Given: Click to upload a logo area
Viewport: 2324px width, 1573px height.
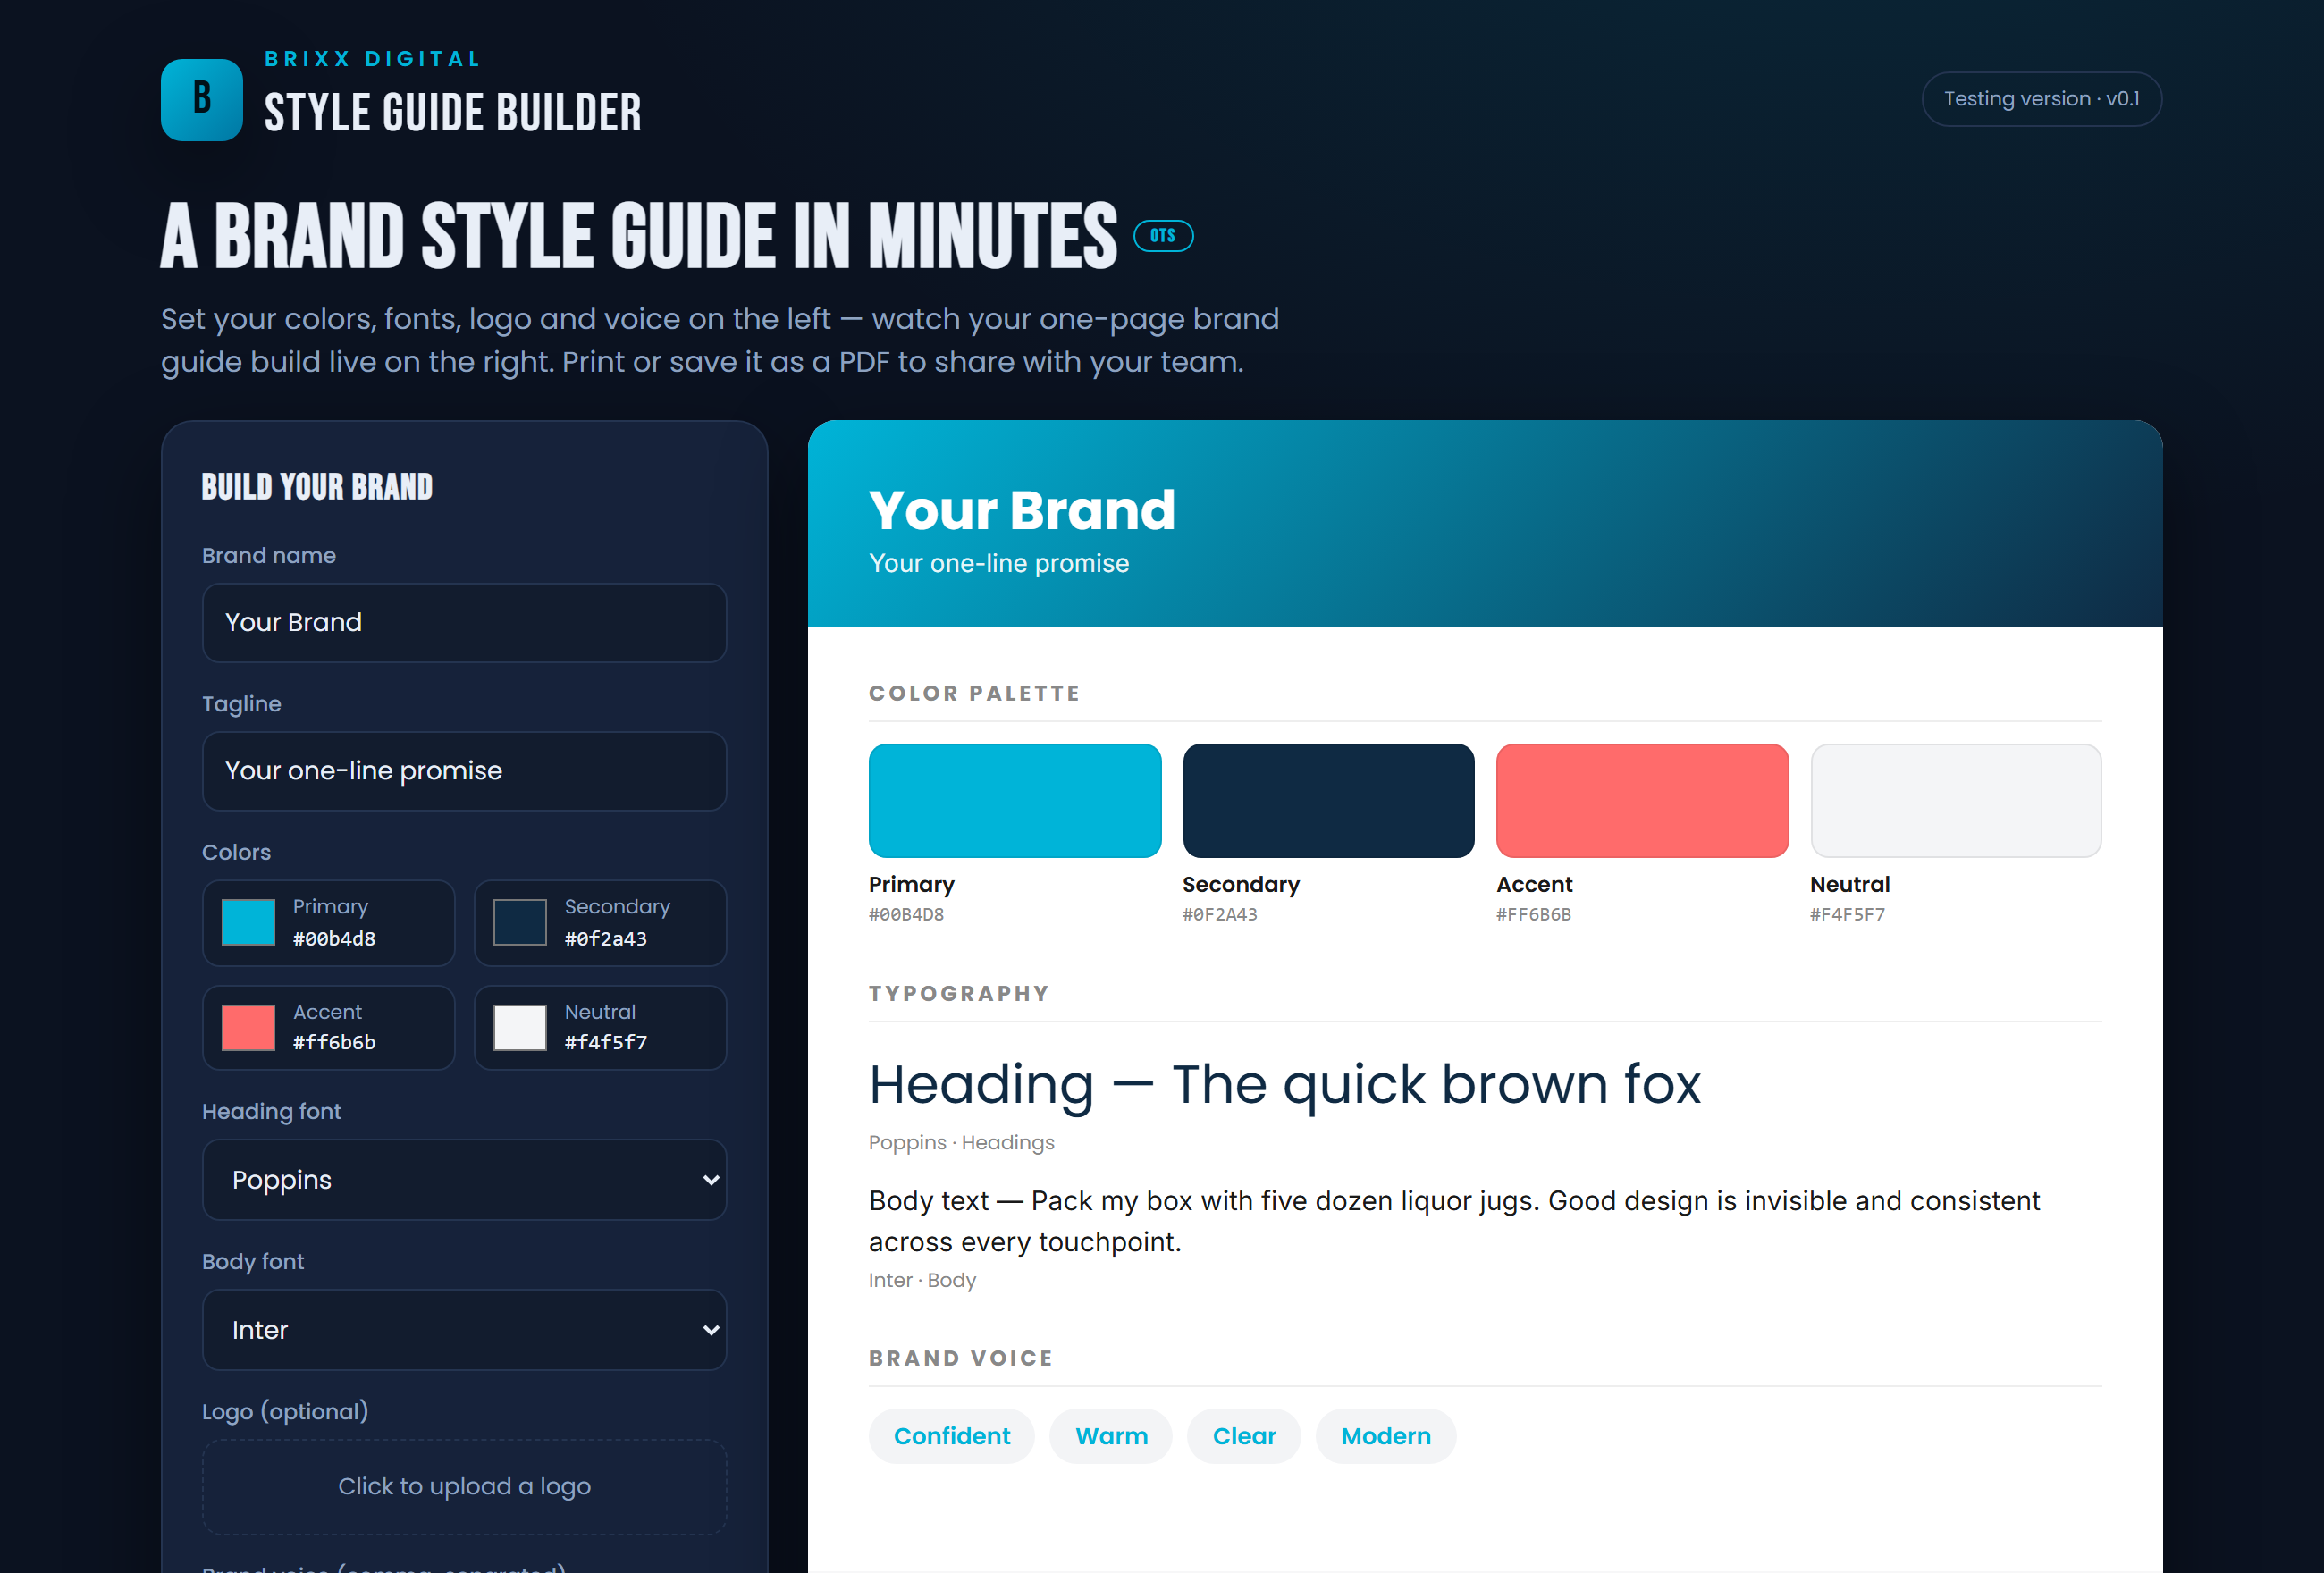Looking at the screenshot, I should pyautogui.click(x=464, y=1486).
